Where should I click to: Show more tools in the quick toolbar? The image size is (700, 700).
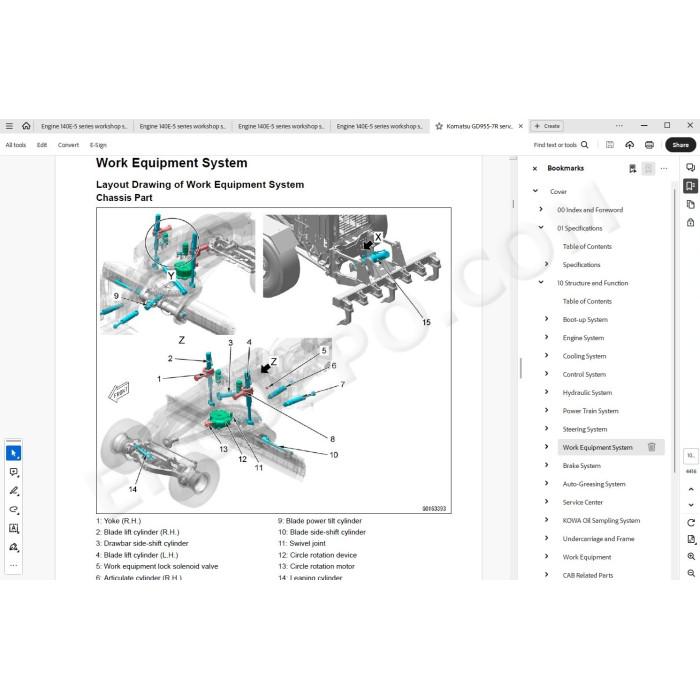(13, 565)
